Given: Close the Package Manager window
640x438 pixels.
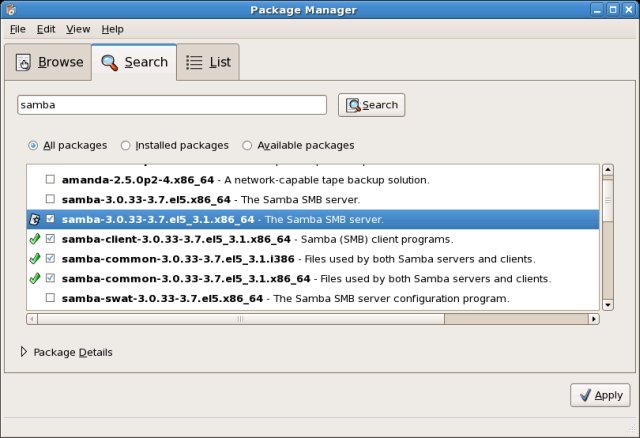Looking at the screenshot, I should click(629, 10).
